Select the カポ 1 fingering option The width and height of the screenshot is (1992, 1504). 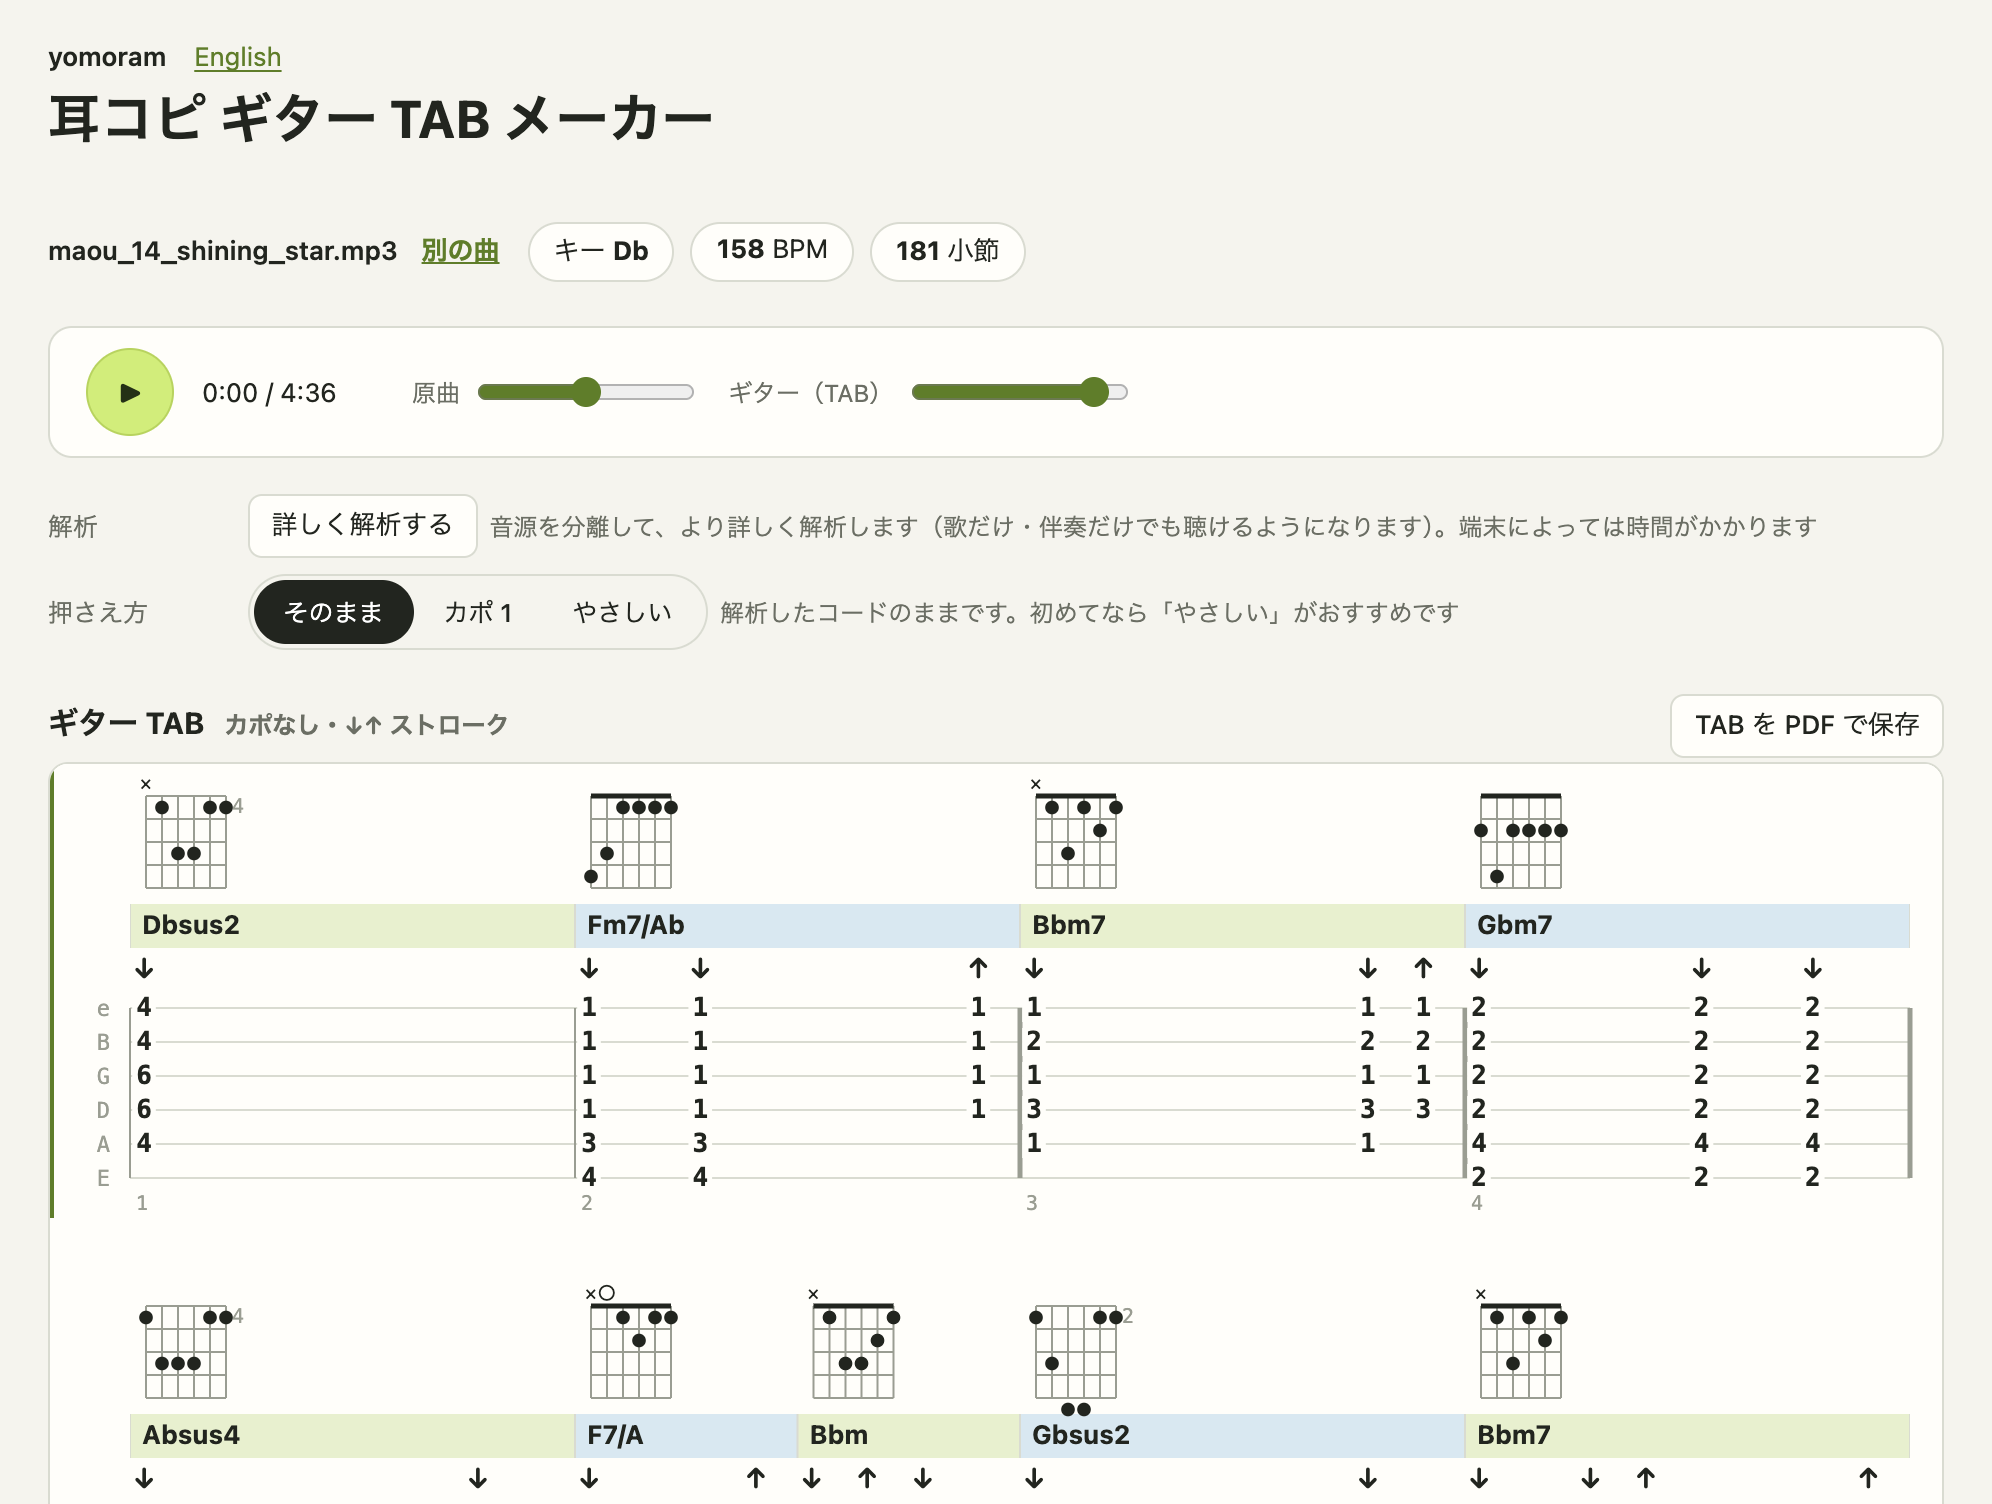(478, 612)
